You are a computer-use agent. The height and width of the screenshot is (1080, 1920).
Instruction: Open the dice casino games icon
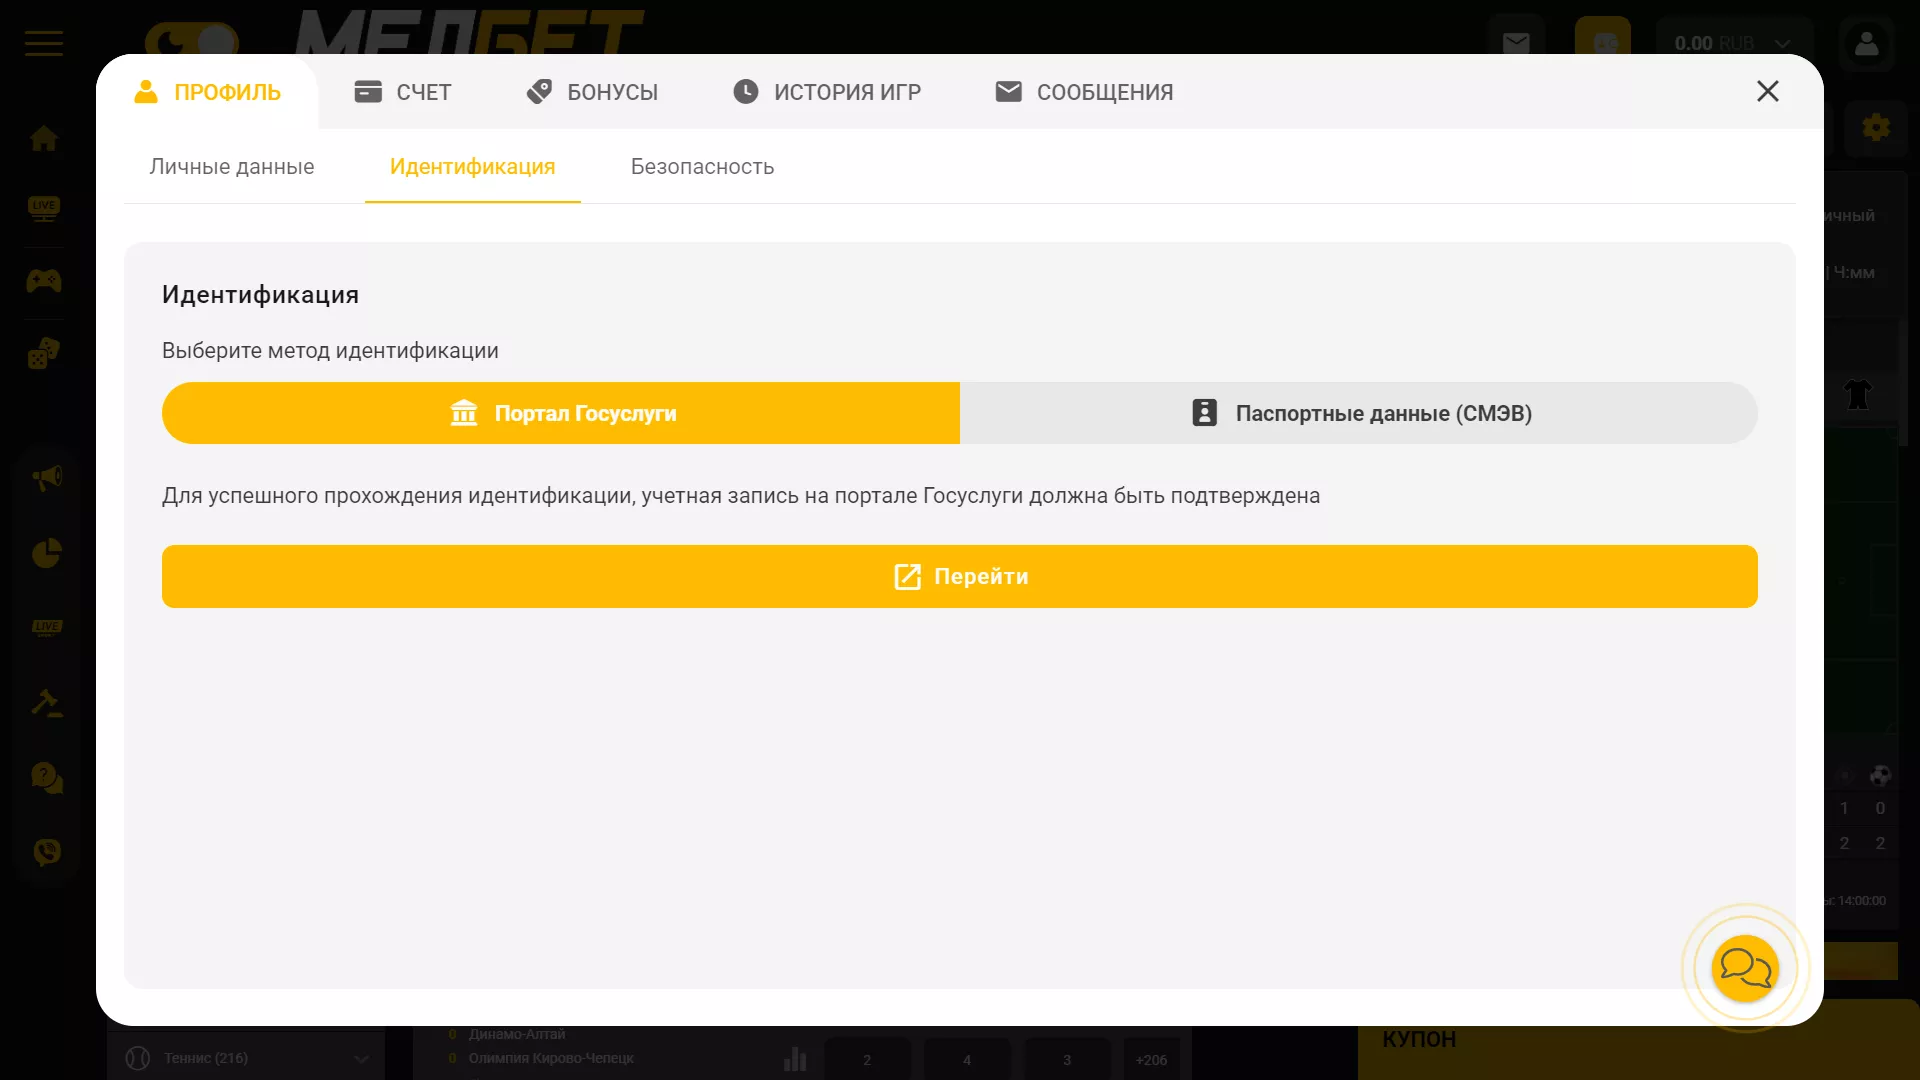pos(44,353)
